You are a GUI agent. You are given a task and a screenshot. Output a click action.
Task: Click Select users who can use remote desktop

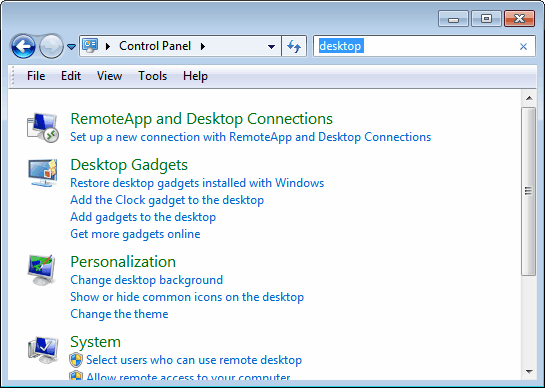[194, 360]
